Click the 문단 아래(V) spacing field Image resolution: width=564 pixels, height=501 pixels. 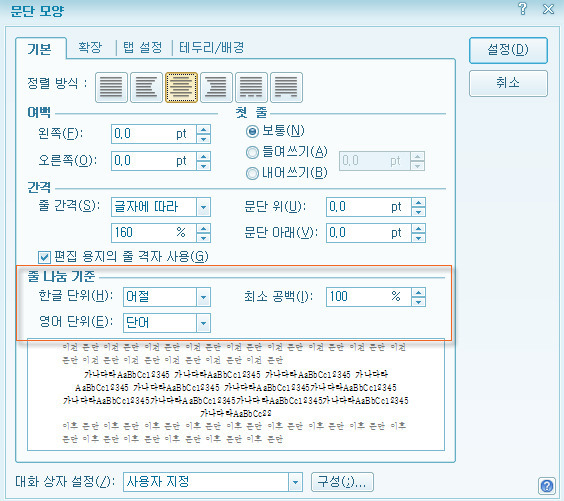(x=369, y=233)
